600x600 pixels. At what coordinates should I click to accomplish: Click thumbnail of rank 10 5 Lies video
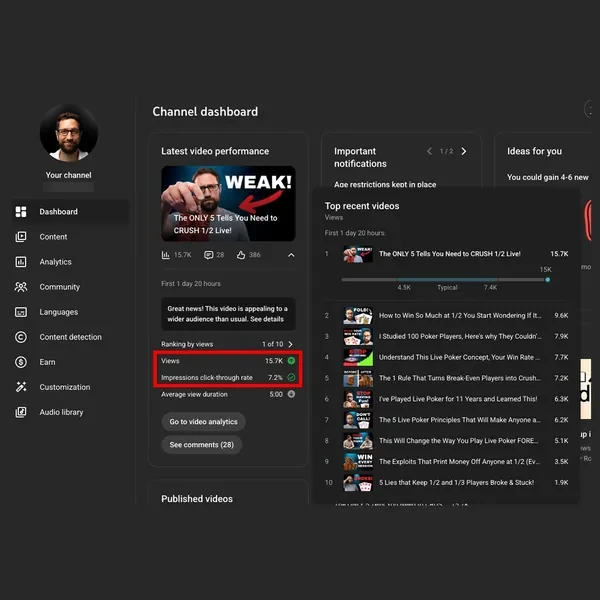point(358,483)
